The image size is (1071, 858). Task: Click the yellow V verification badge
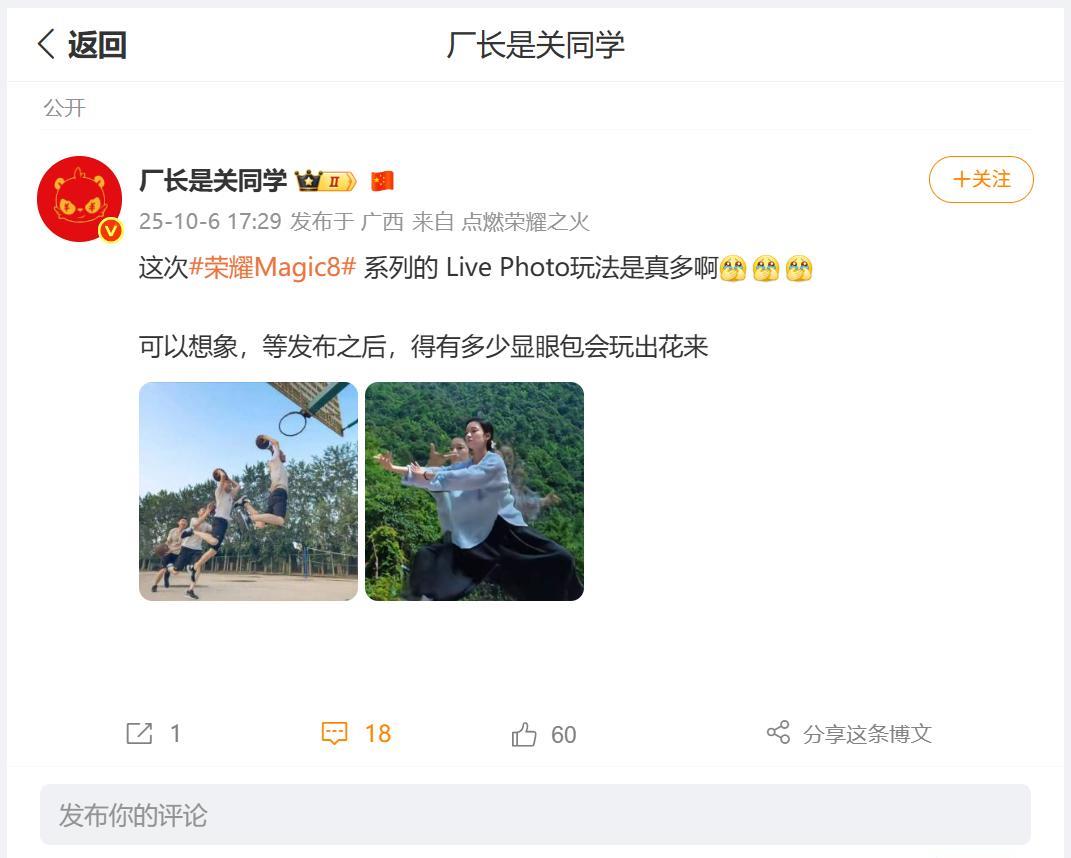(111, 231)
